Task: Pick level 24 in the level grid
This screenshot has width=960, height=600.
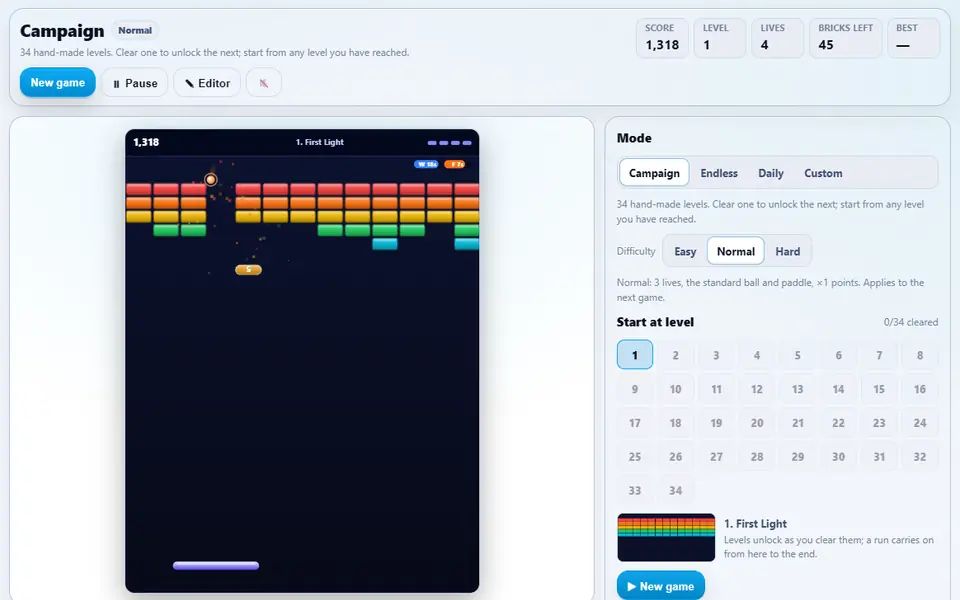Action: click(920, 422)
